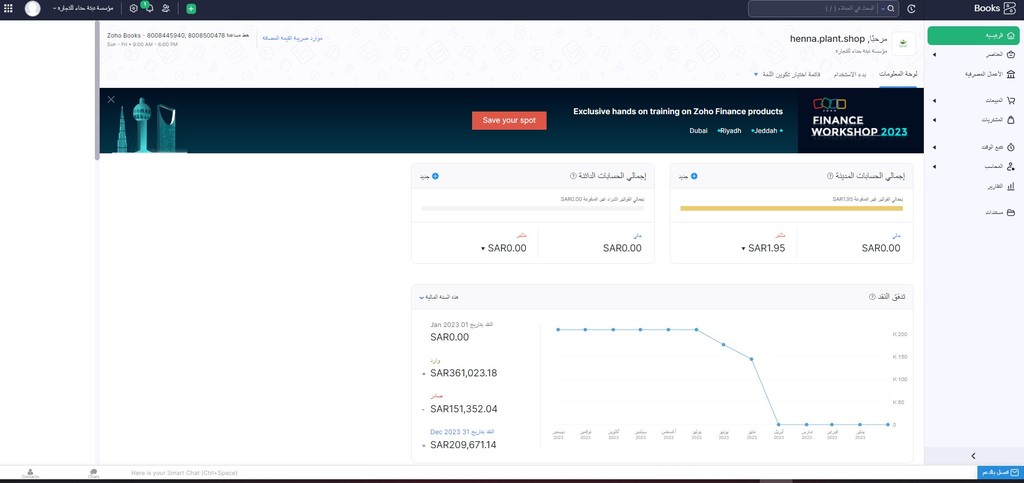Click the Save your spot button
Viewport: 1024px width, 483px height.
tap(509, 121)
